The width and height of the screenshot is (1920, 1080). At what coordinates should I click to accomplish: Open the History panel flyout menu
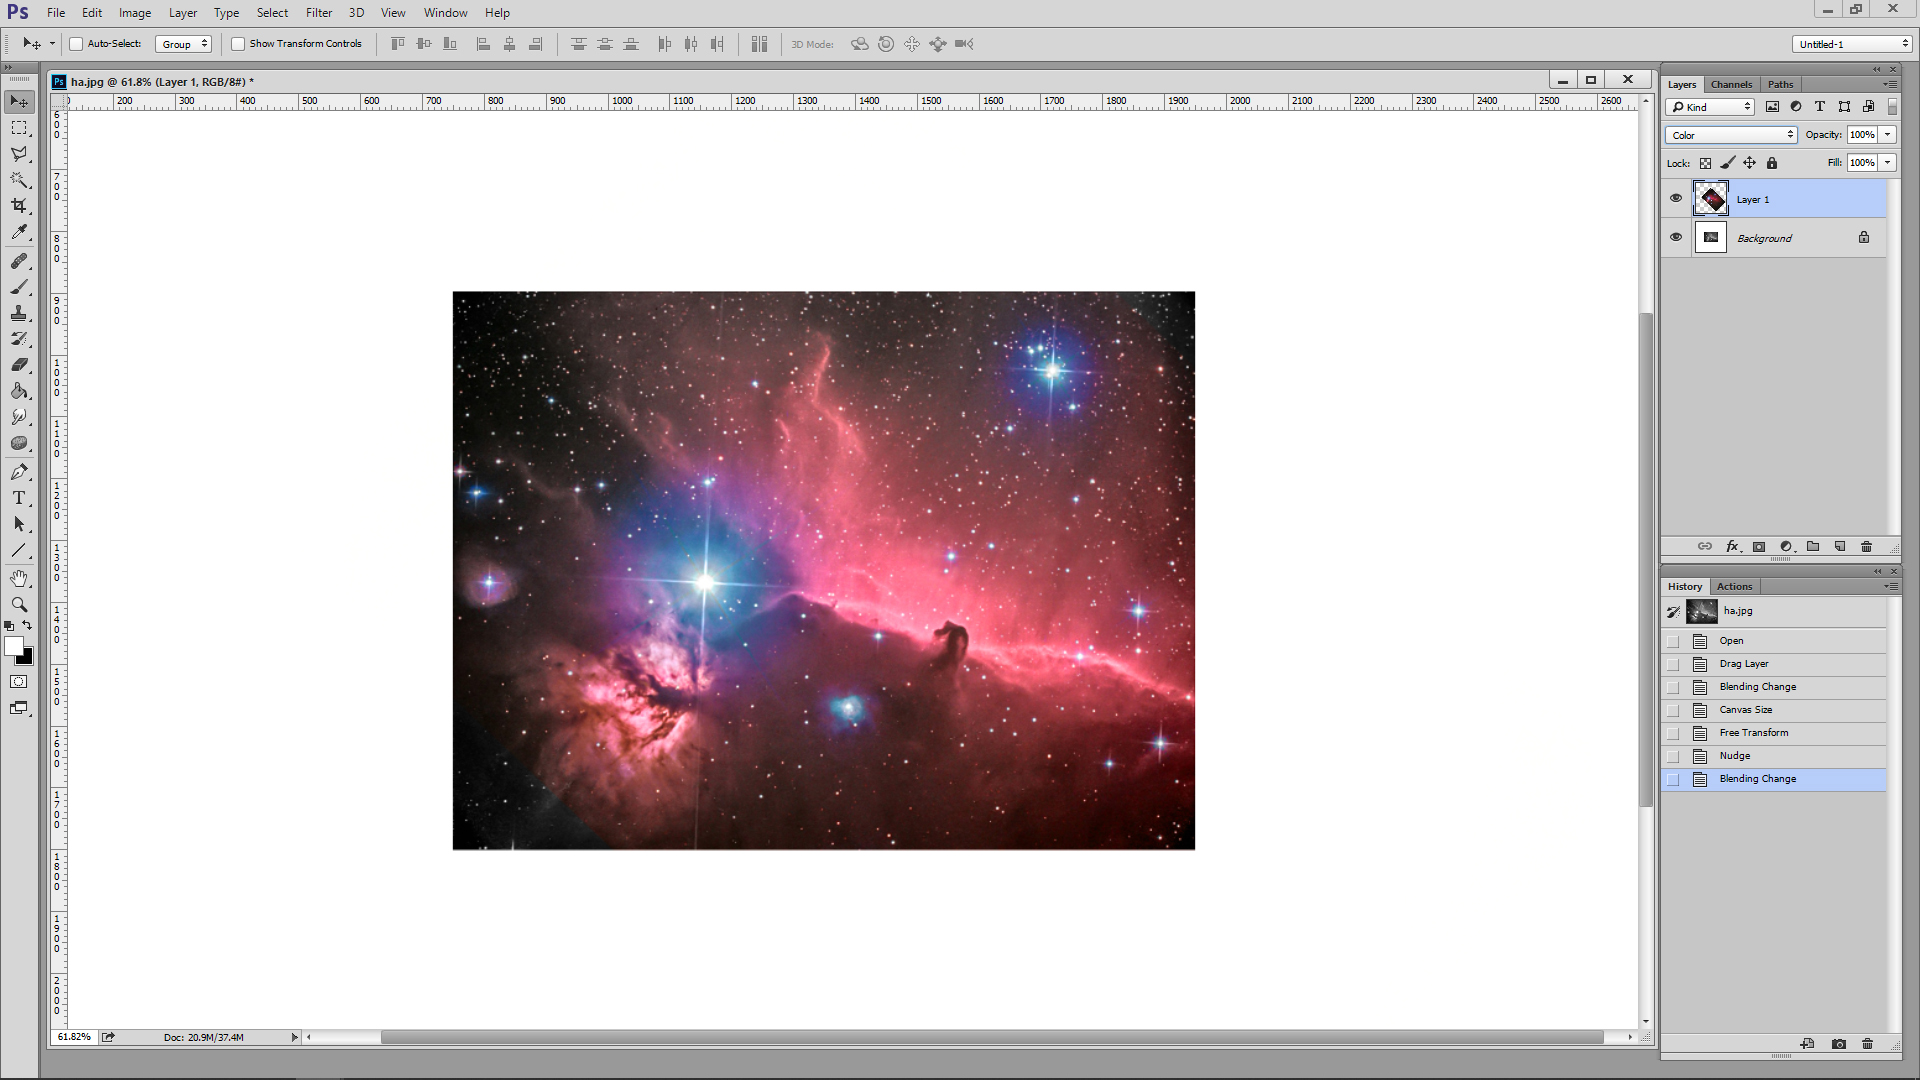1890,586
